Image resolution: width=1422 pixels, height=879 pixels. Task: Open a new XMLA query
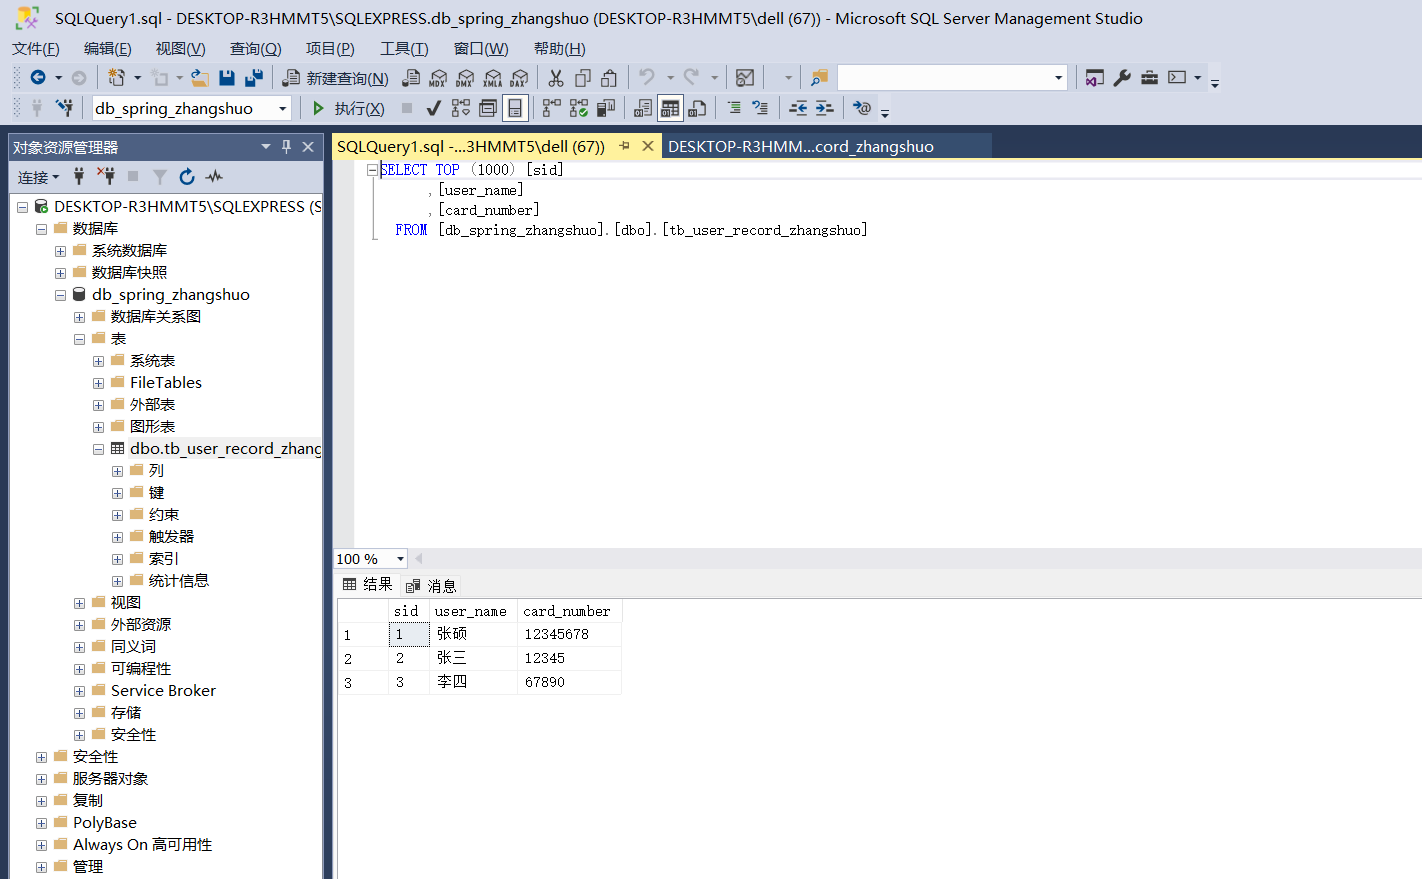click(x=492, y=78)
